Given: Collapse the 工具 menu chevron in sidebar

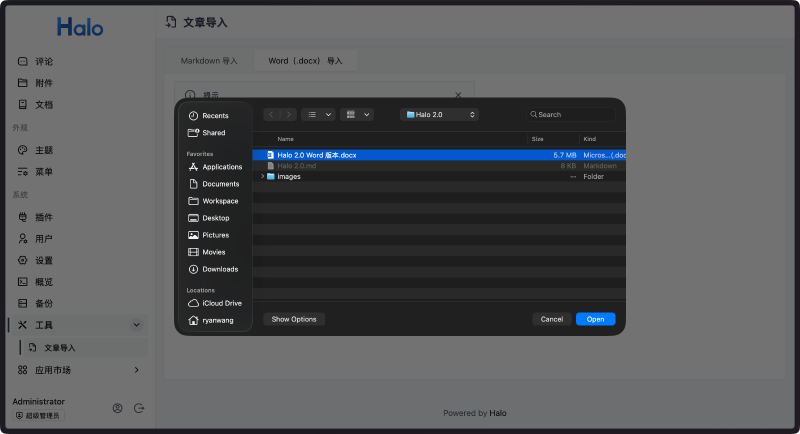Looking at the screenshot, I should pos(136,325).
